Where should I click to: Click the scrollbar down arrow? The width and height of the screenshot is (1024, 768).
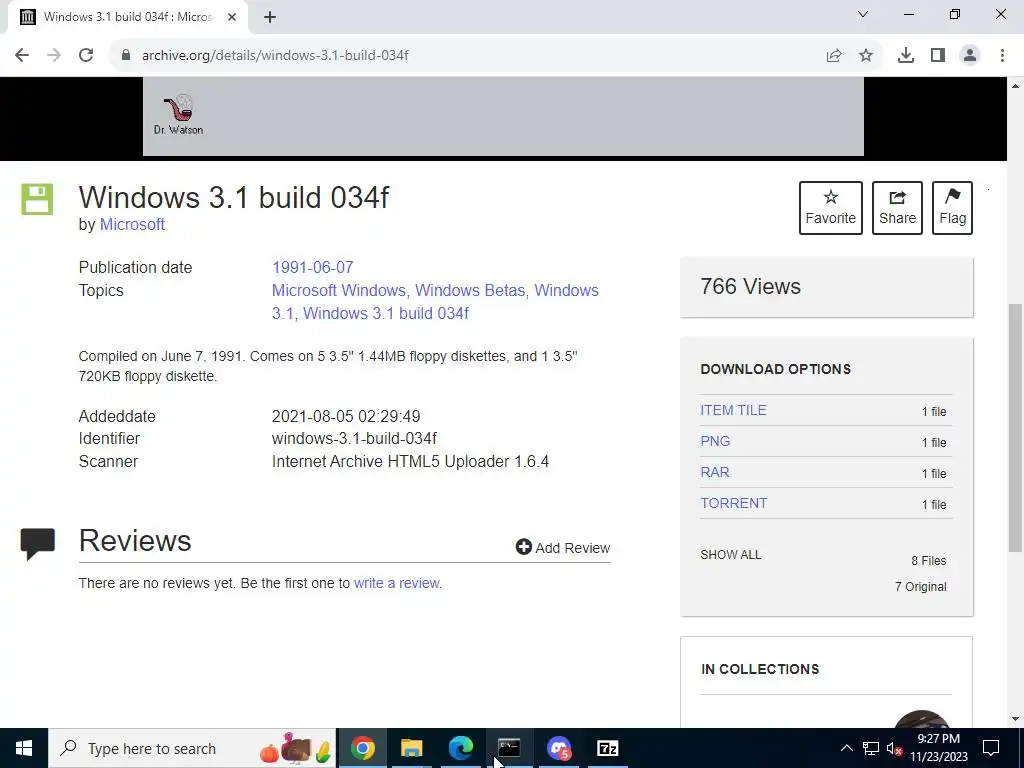coord(1016,720)
